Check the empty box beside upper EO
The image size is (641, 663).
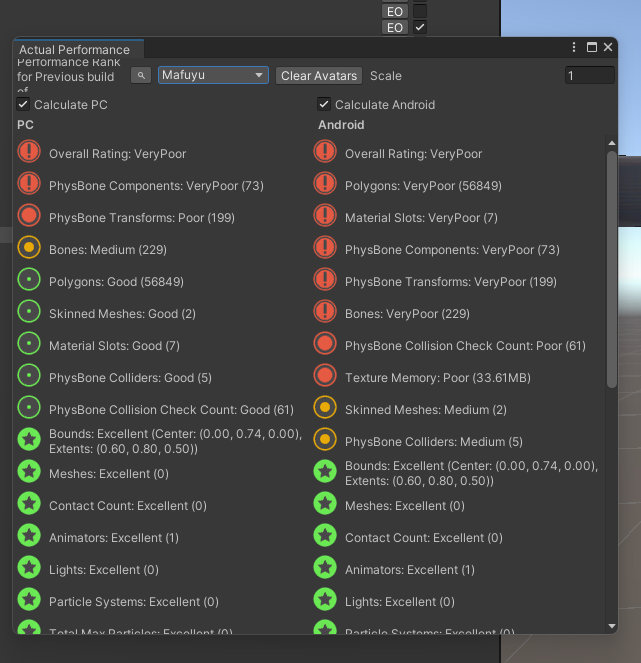419,11
